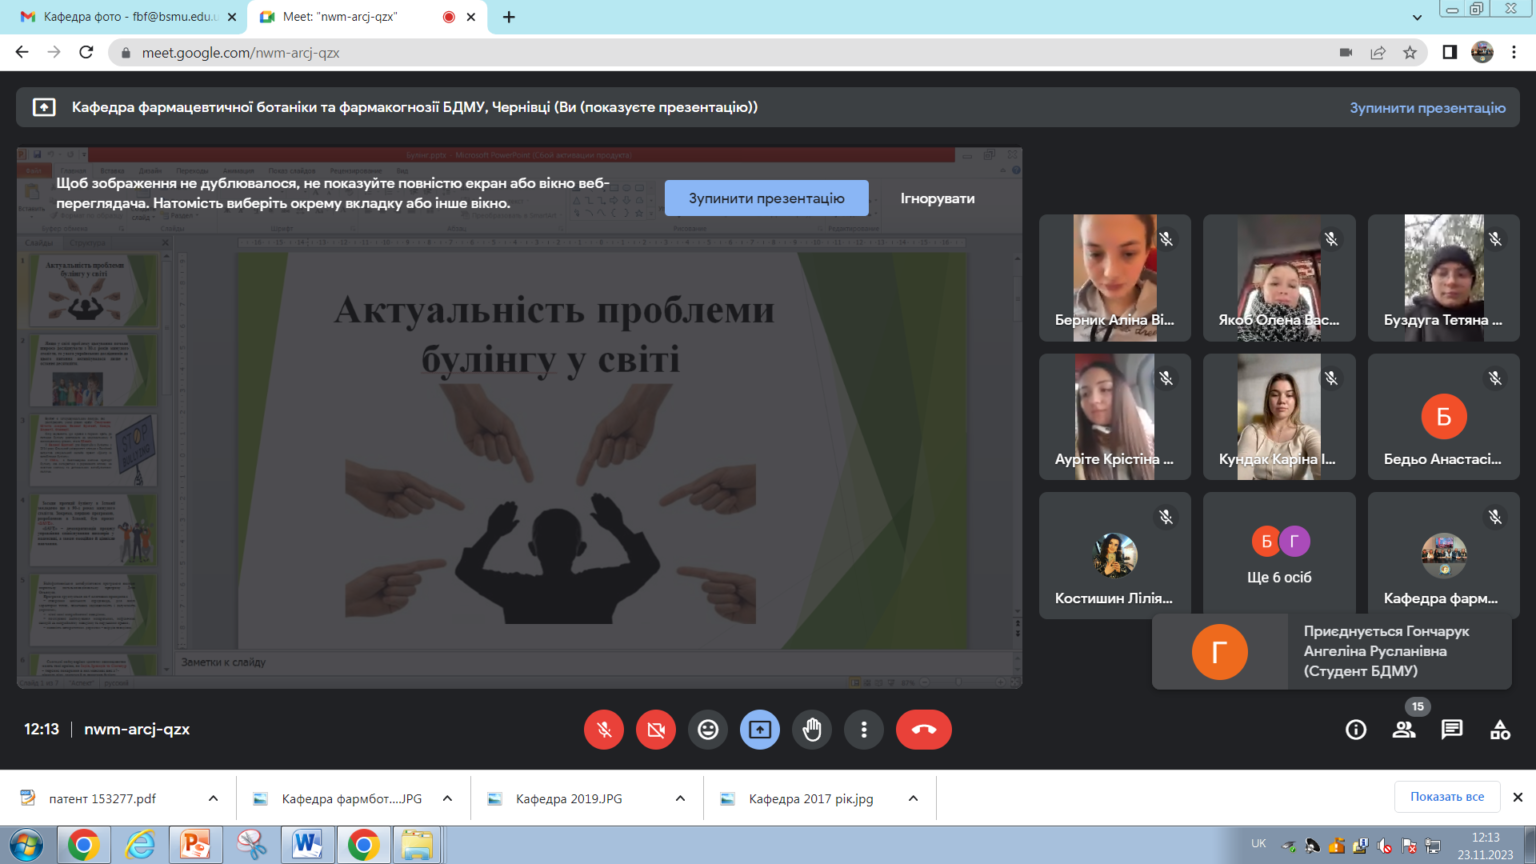Open more options three-dot menu
This screenshot has height=864, width=1536.
coord(864,730)
